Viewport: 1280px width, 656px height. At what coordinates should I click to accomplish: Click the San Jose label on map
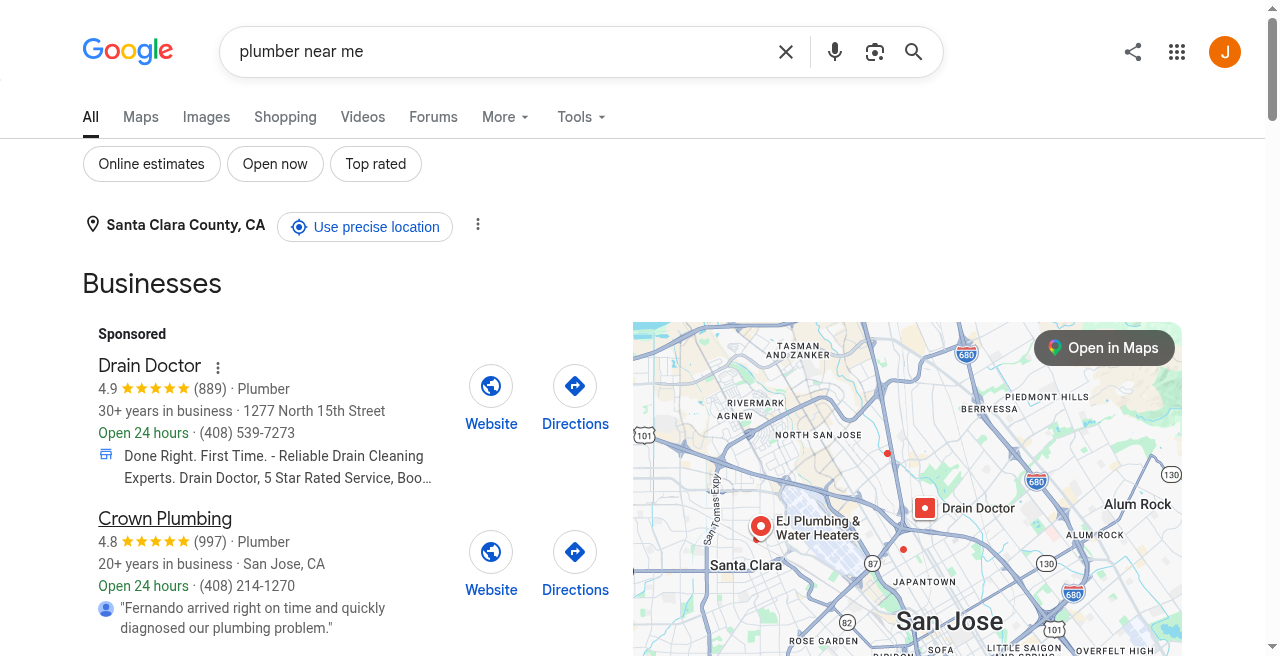click(949, 621)
